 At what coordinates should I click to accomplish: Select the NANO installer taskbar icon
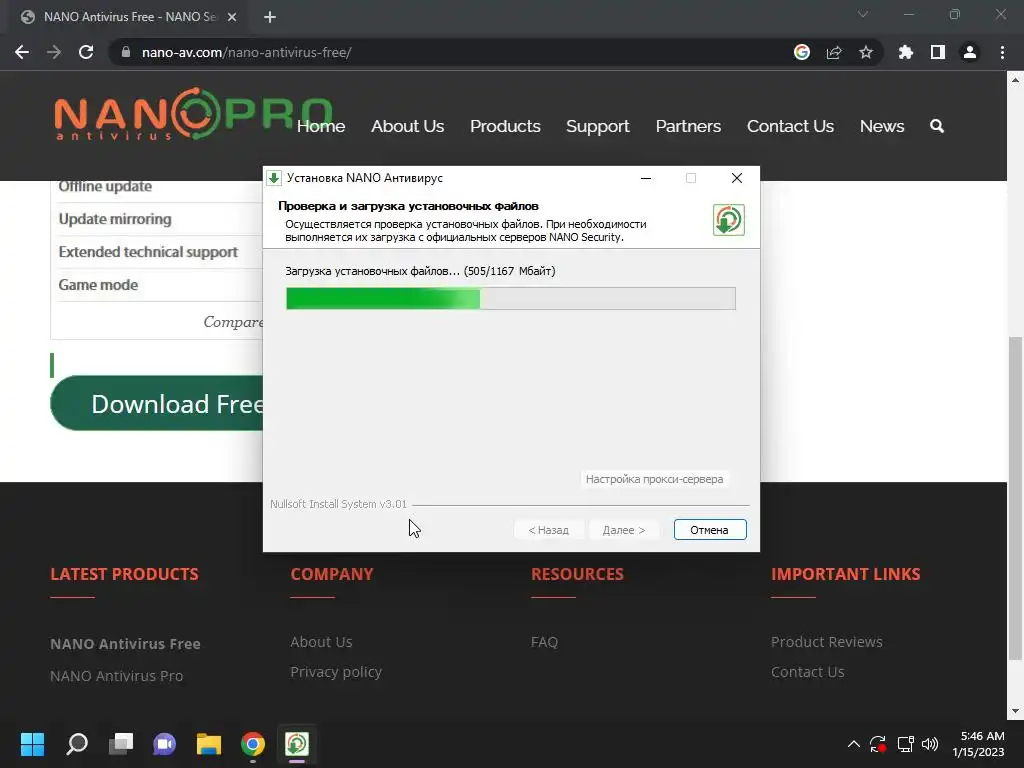296,744
